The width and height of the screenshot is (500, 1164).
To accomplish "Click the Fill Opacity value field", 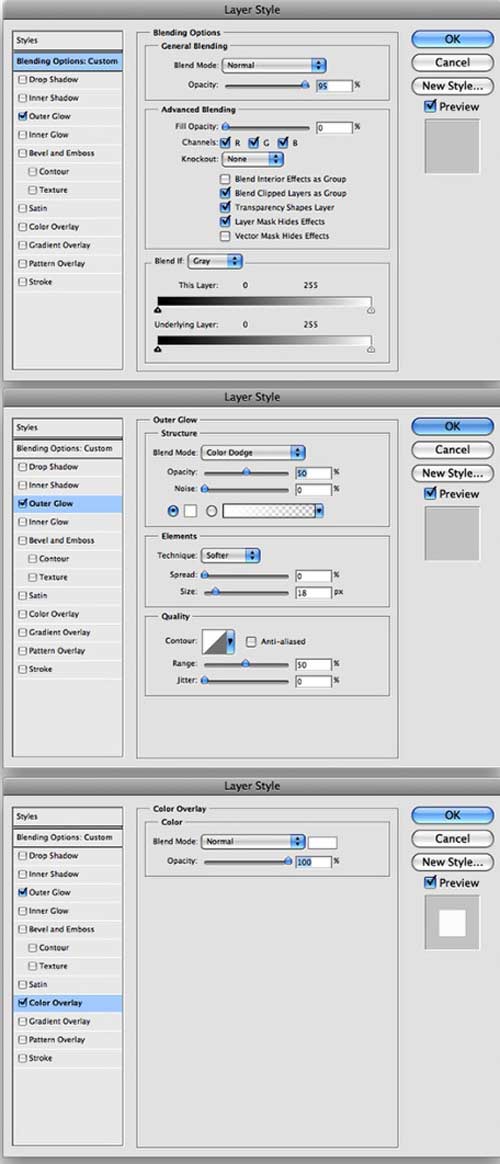I will 334,128.
